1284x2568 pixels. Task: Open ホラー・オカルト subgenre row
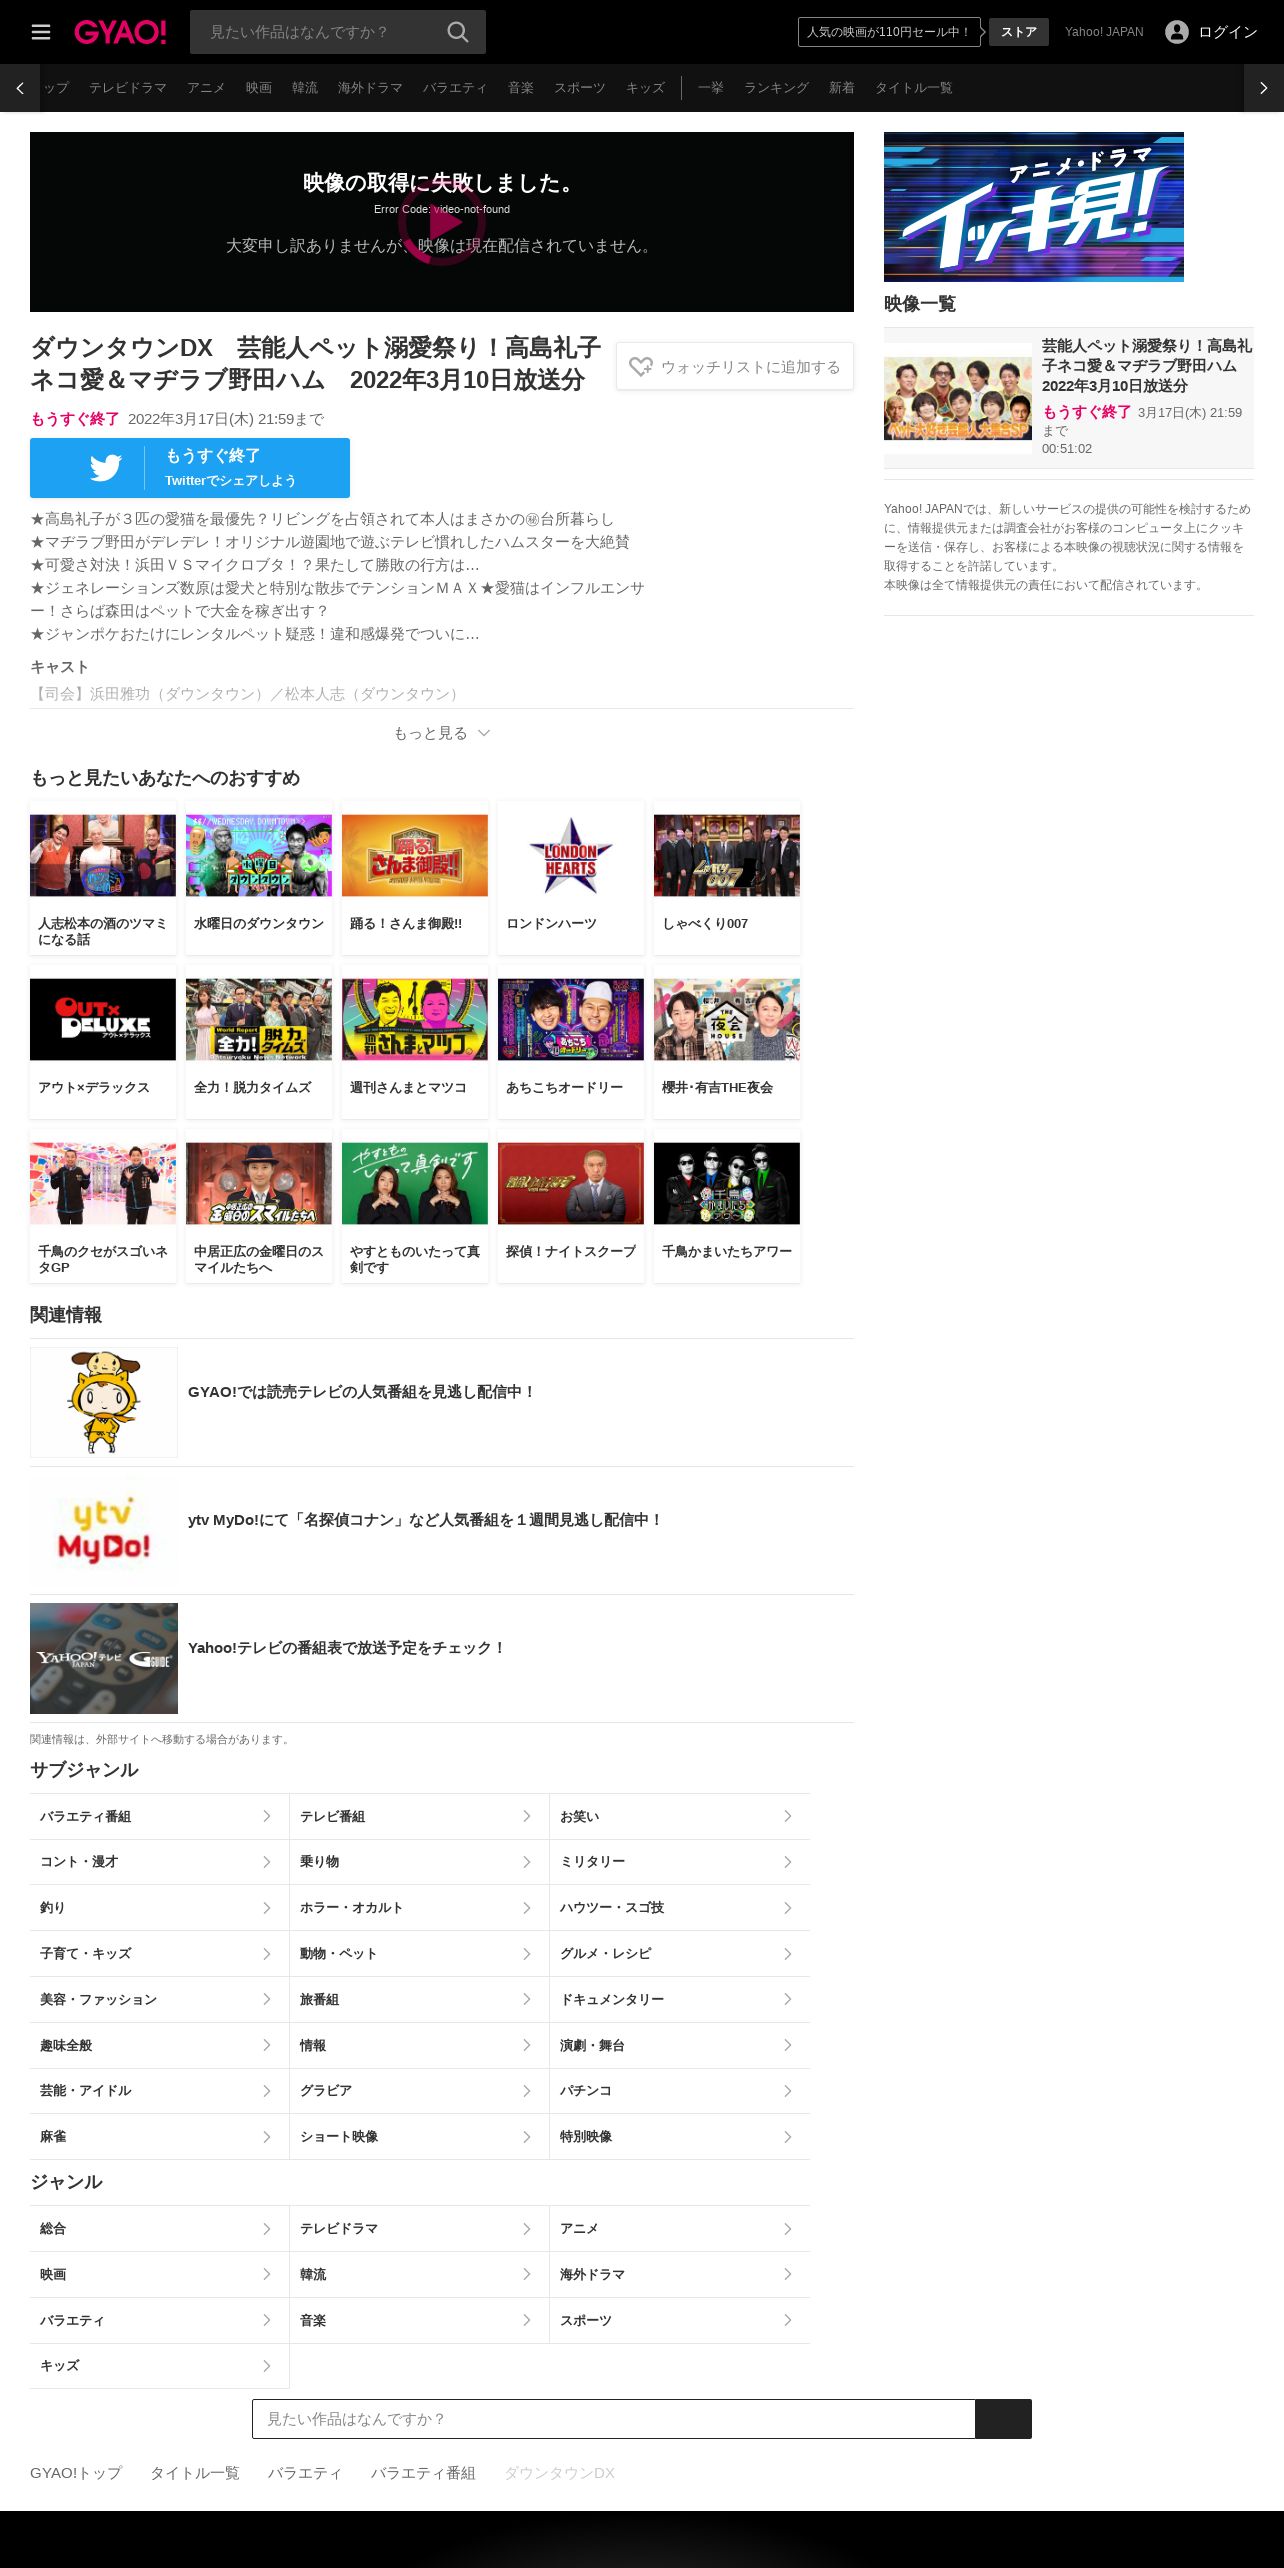419,1907
